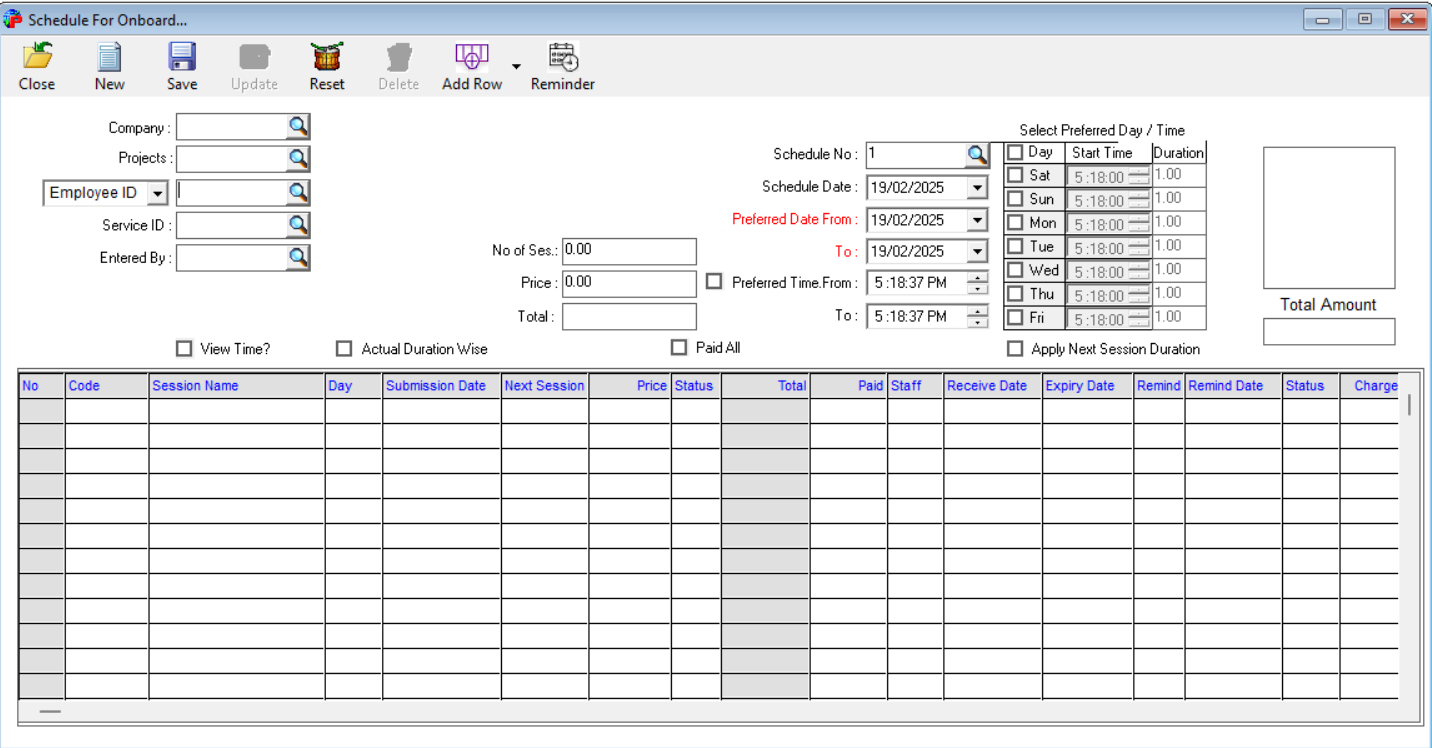Minimize the Schedule For Onboard window
Screen dimensions: 1432x748
coord(1323,19)
